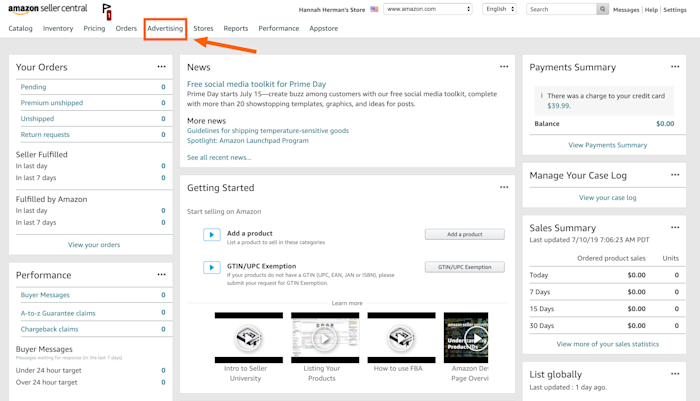Viewport: 700px width, 401px height.
Task: Open the Sales Summary three-dot menu
Action: (675, 227)
